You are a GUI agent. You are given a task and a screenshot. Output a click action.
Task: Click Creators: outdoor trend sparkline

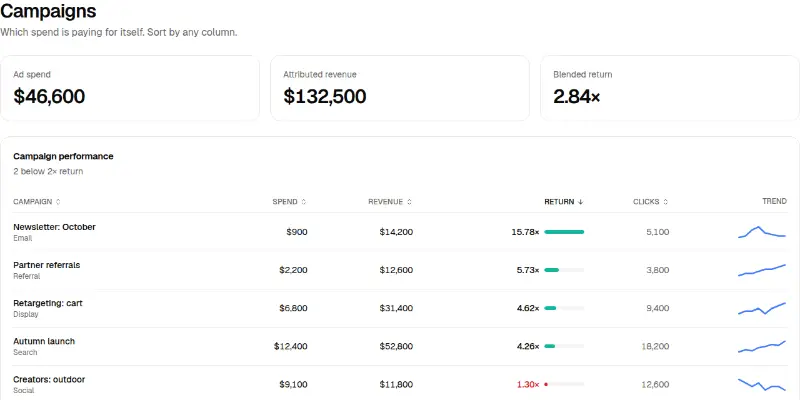coord(762,384)
